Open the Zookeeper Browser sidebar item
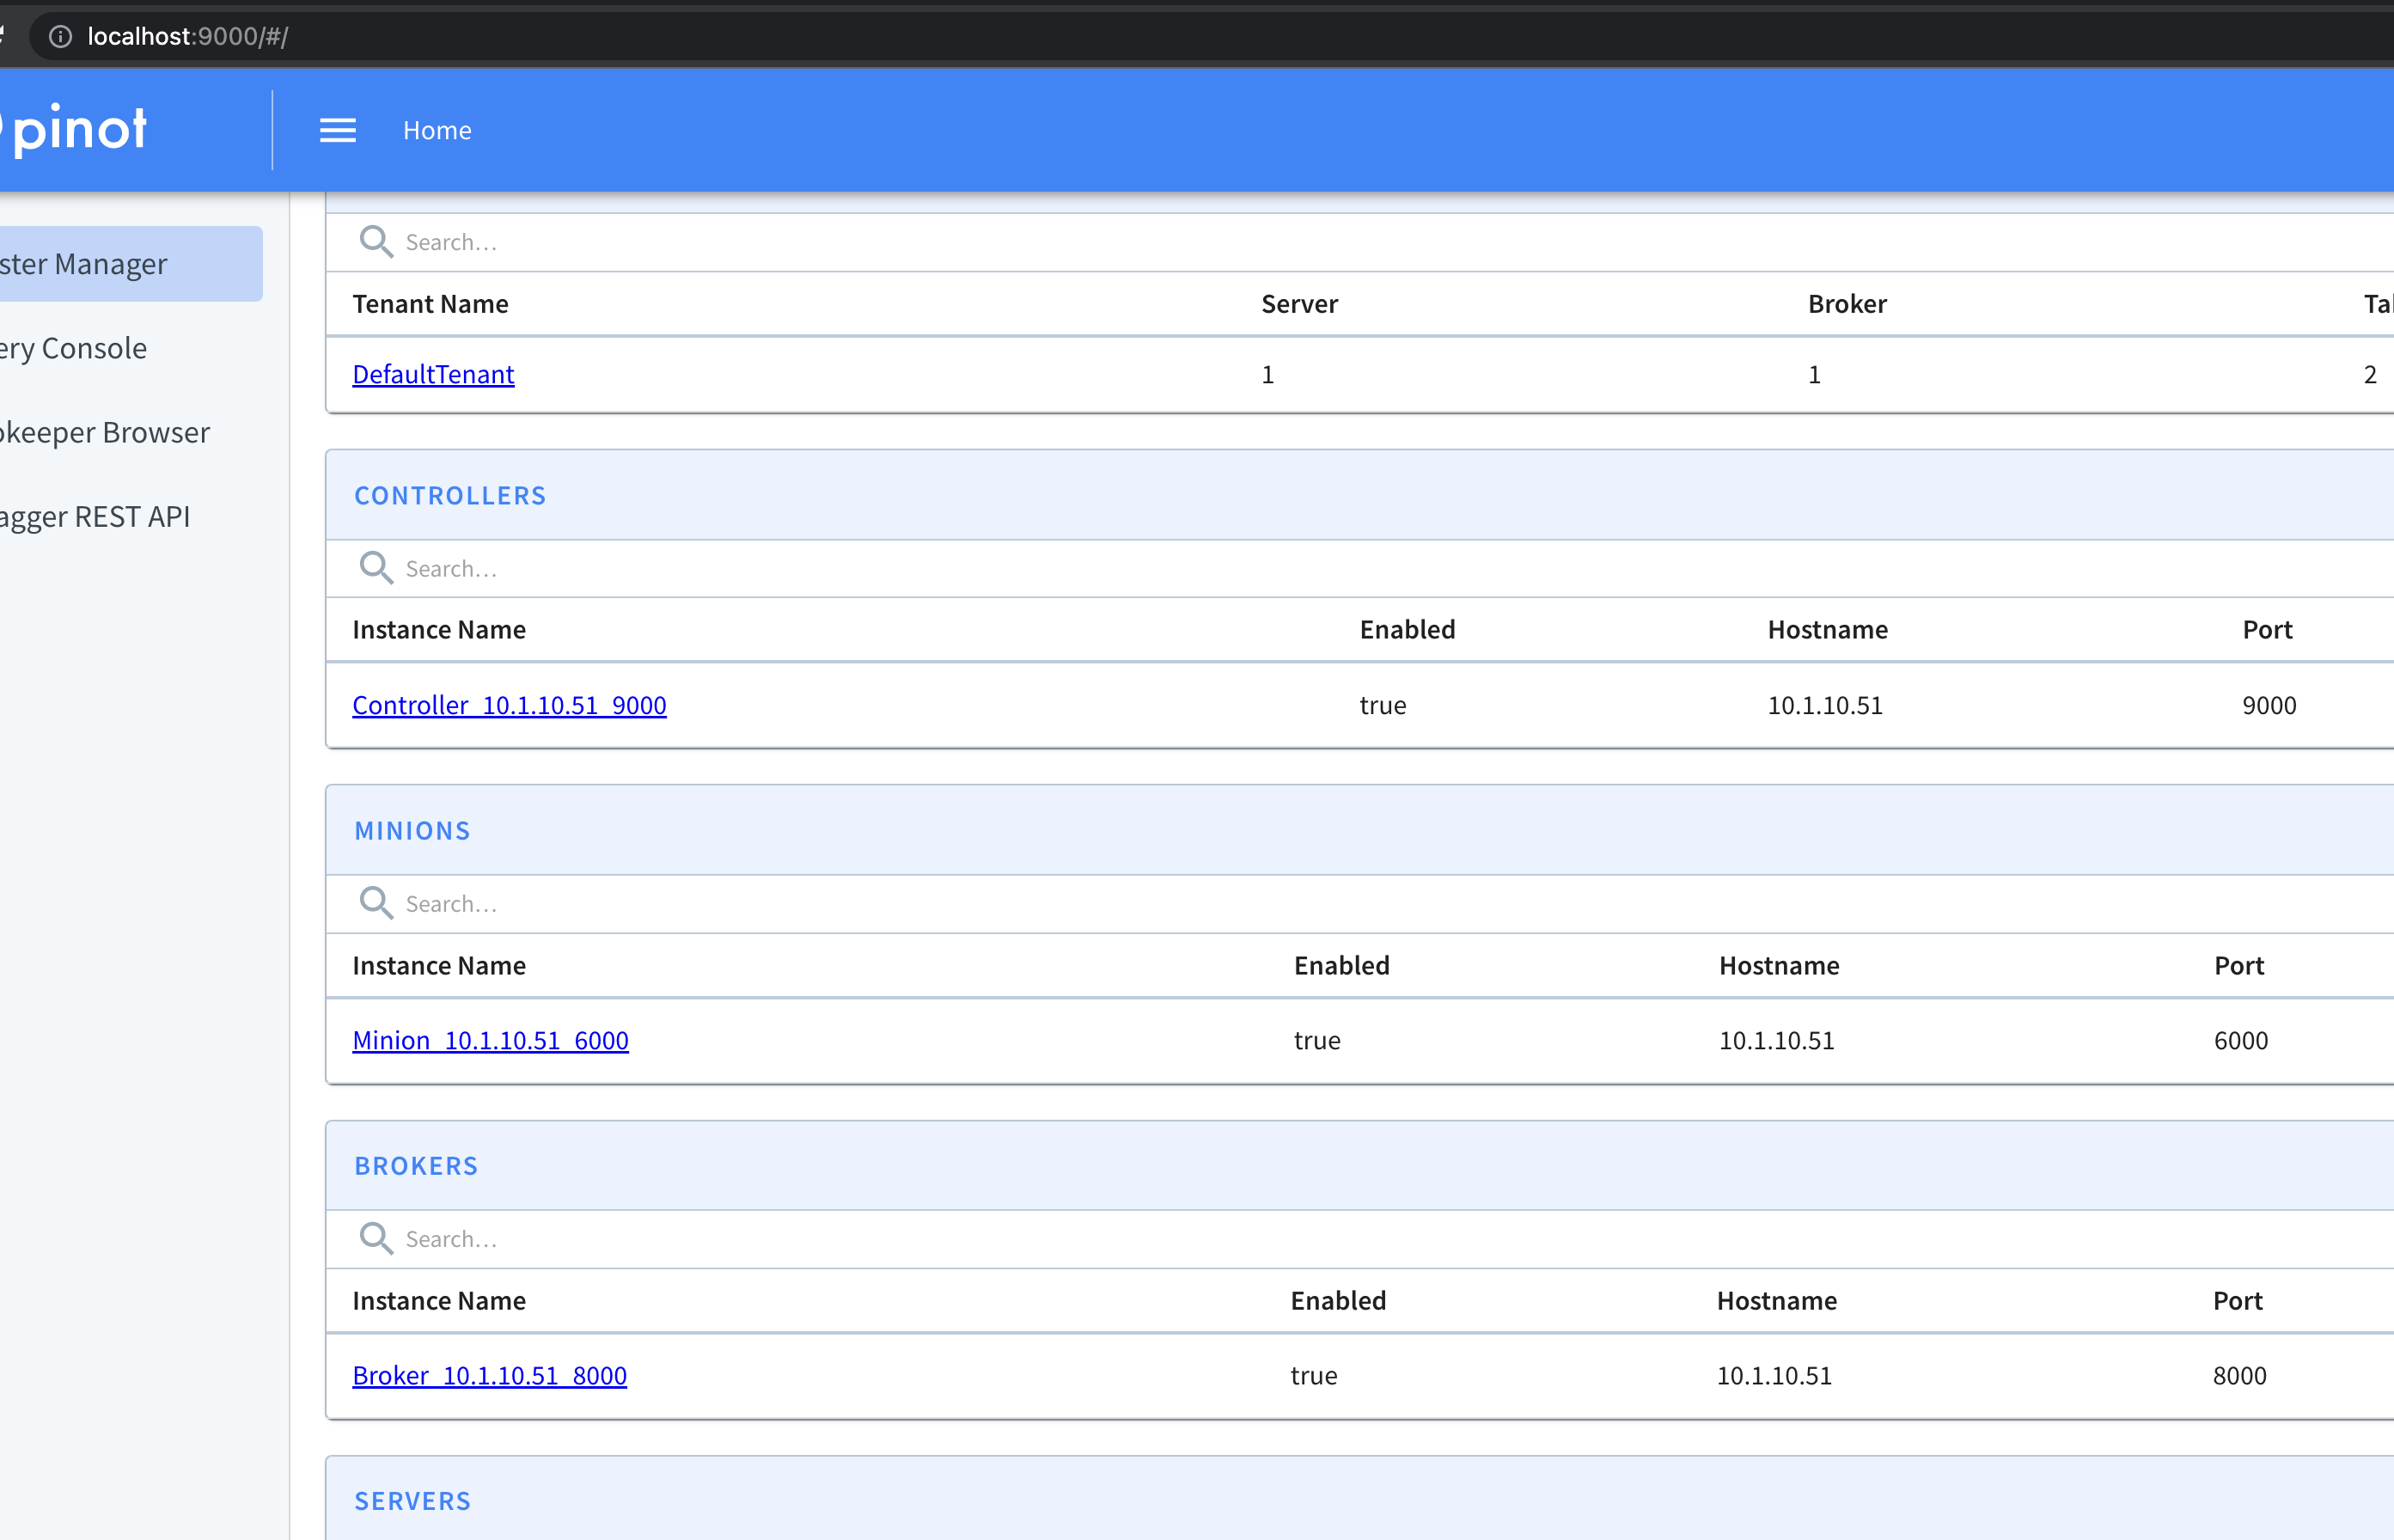The image size is (2394, 1540). pyautogui.click(x=105, y=432)
